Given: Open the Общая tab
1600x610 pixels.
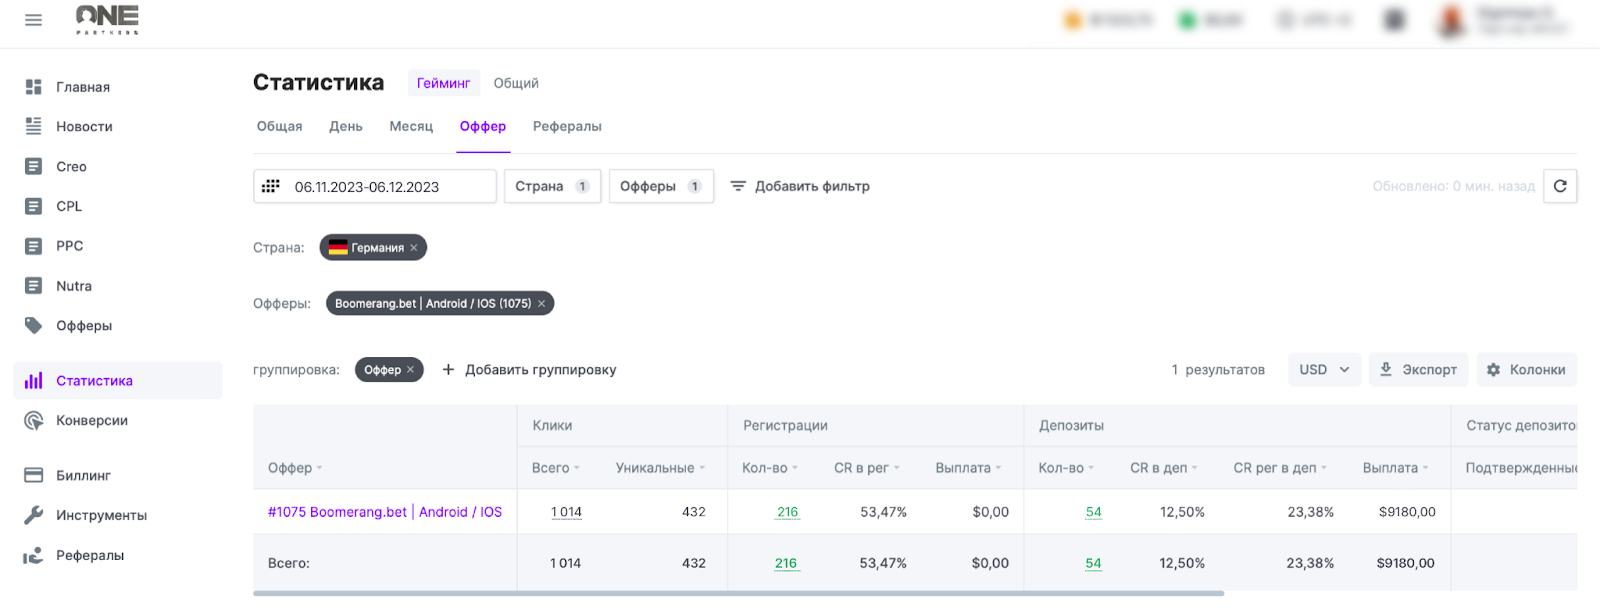Looking at the screenshot, I should pyautogui.click(x=279, y=126).
